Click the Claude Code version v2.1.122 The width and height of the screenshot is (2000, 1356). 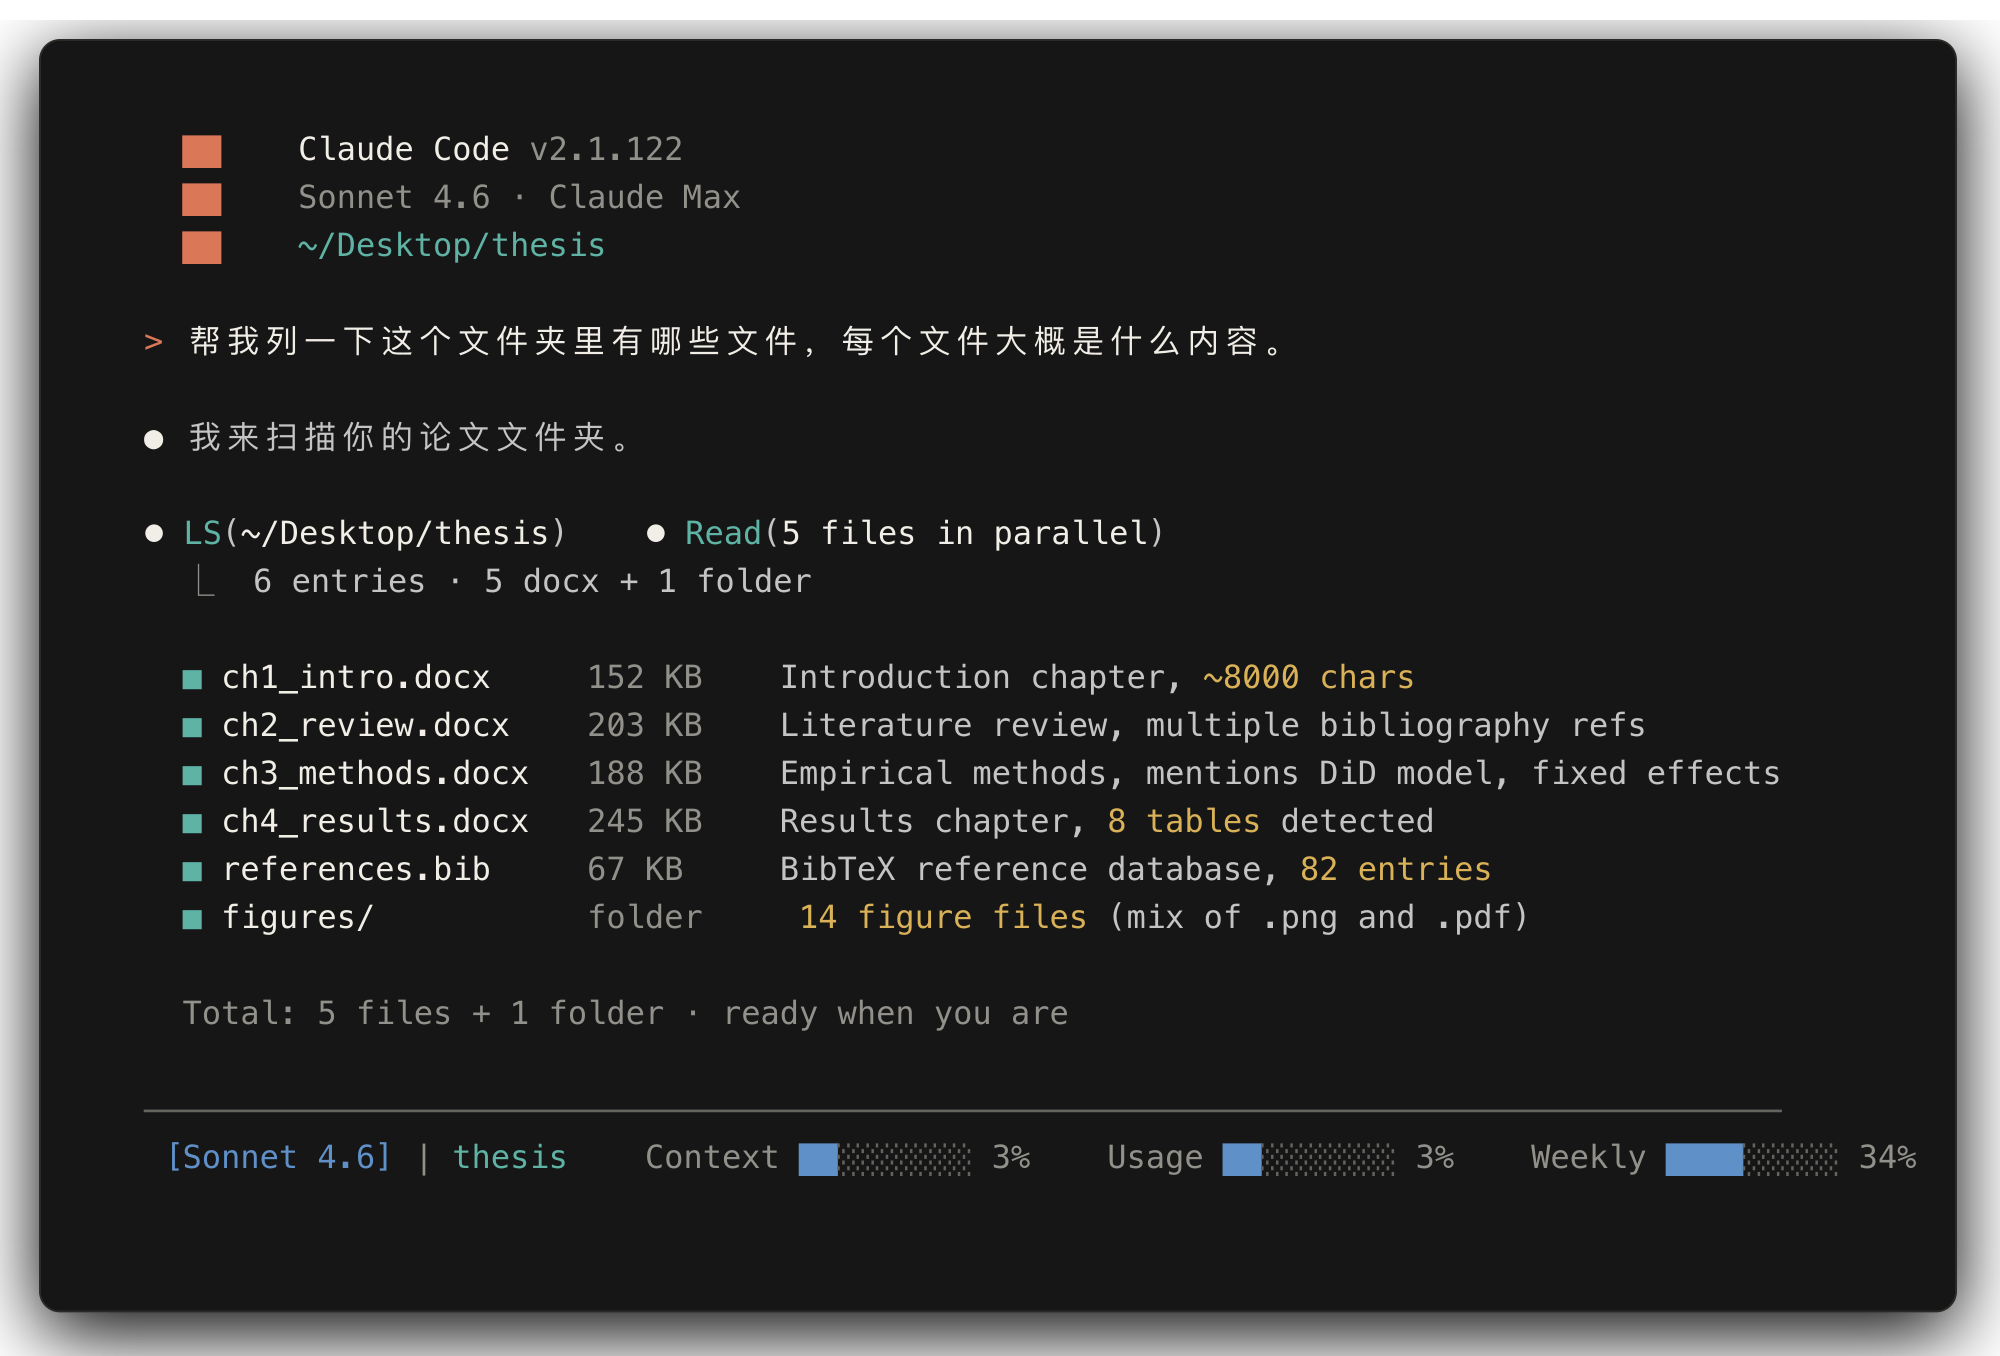click(606, 149)
